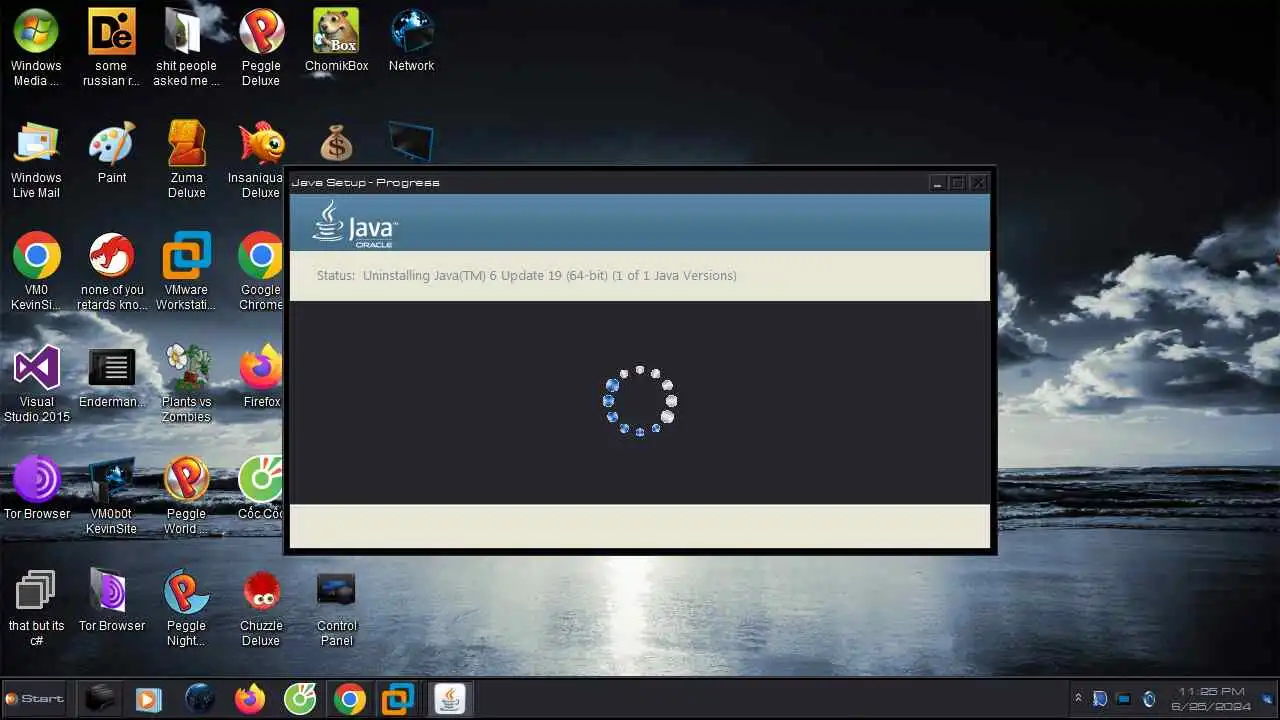Viewport: 1280px width, 720px height.
Task: Click the Show Desktop corner button
Action: pos(1267,699)
